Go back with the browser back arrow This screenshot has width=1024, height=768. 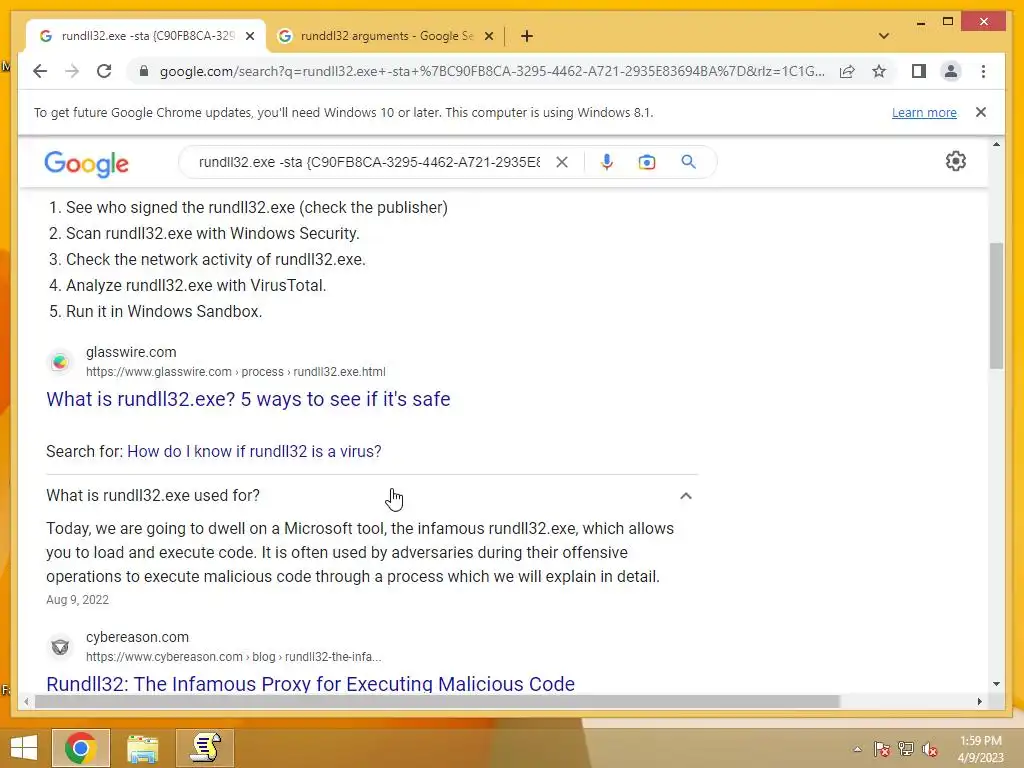pyautogui.click(x=40, y=71)
